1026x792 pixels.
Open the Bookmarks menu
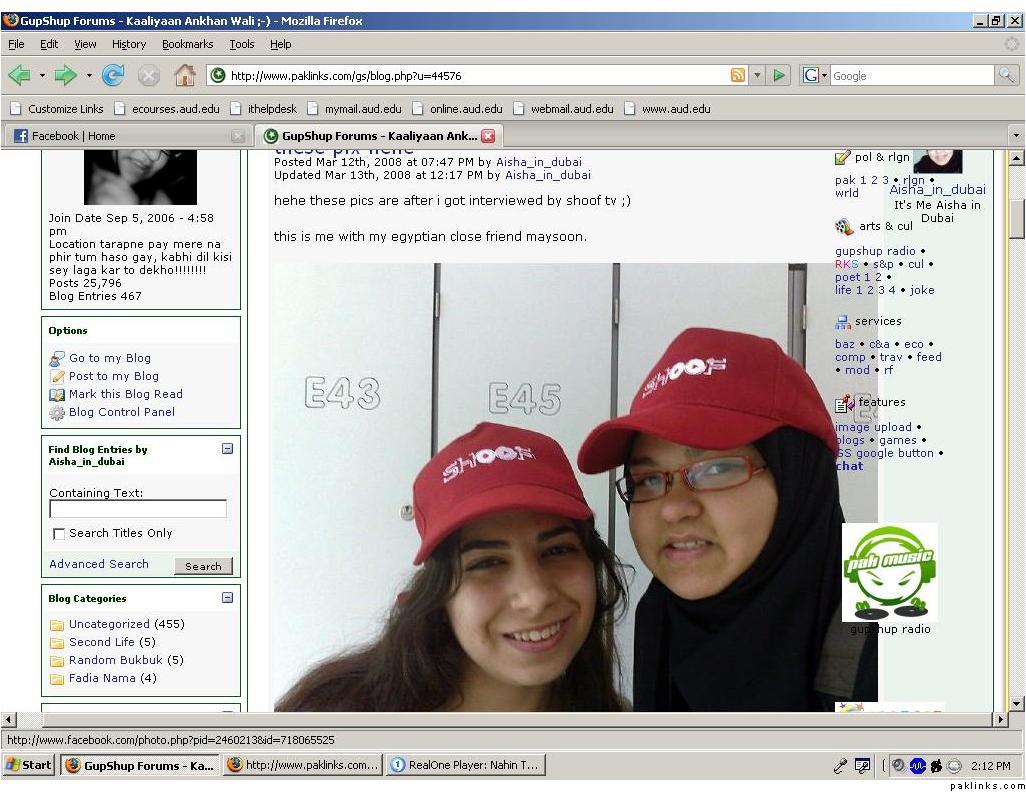(x=187, y=44)
